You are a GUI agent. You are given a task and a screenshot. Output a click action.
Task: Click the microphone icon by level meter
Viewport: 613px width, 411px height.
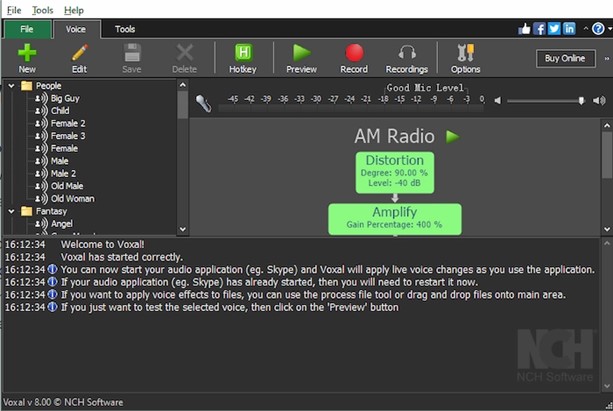203,103
